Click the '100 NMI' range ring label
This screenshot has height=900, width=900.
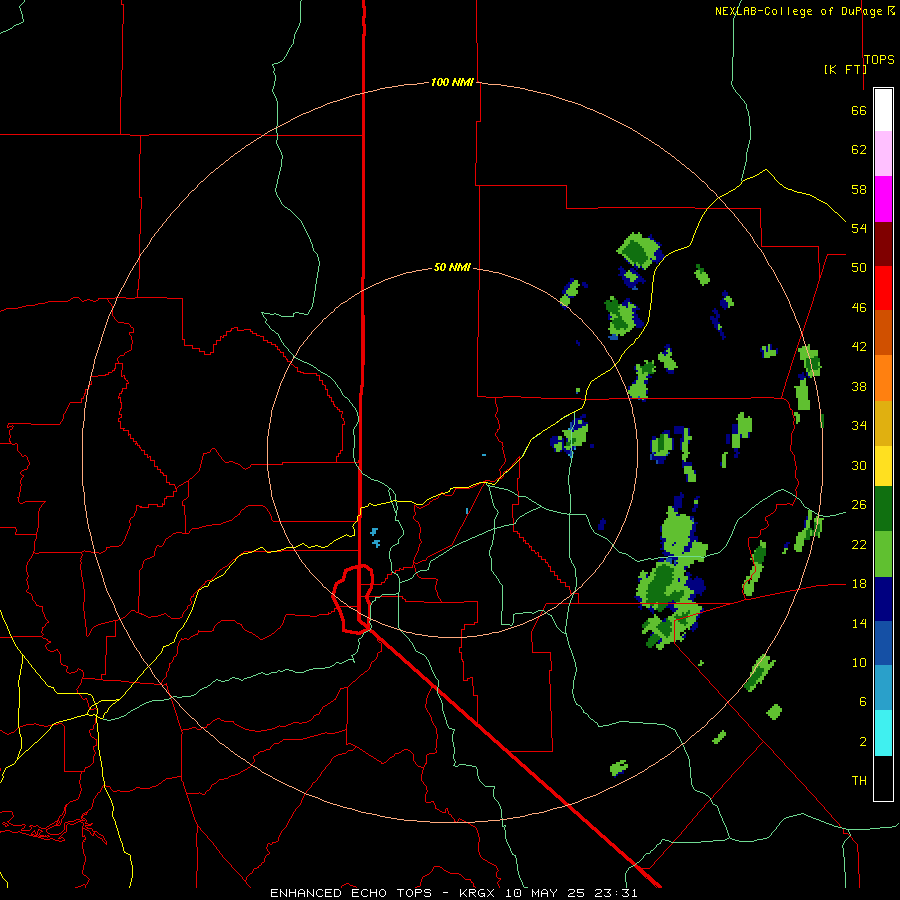pyautogui.click(x=452, y=82)
